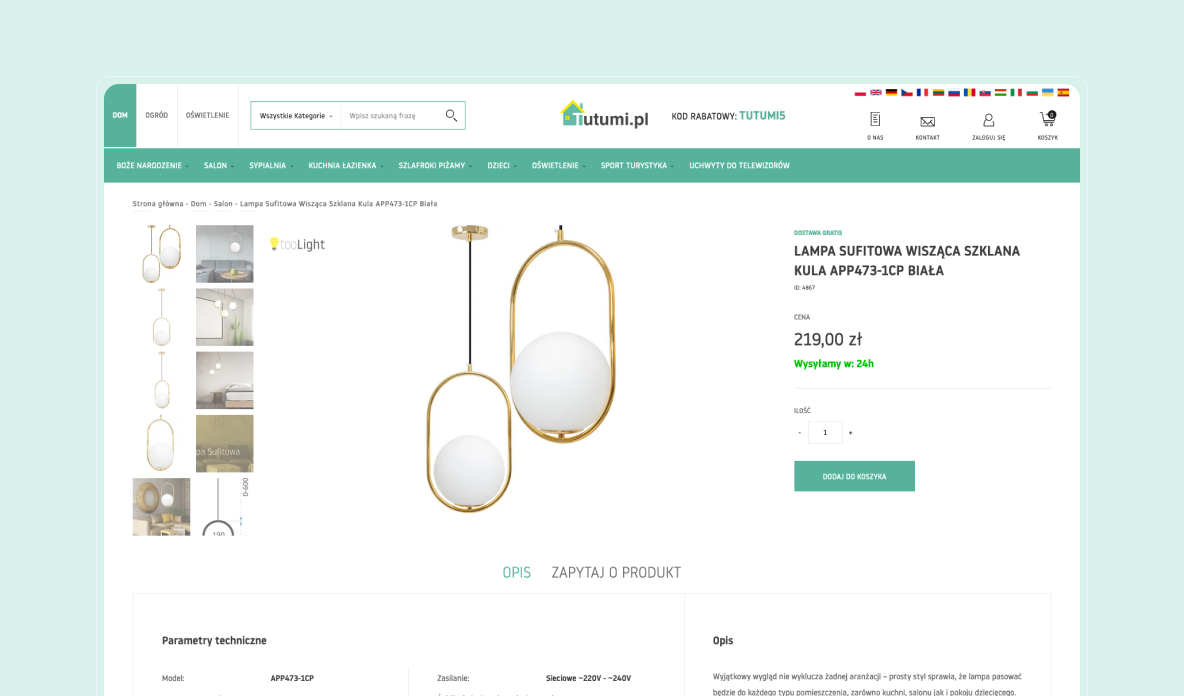The width and height of the screenshot is (1184, 696).
Task: Expand the Sport Turystyka menu
Action: pyautogui.click(x=637, y=165)
